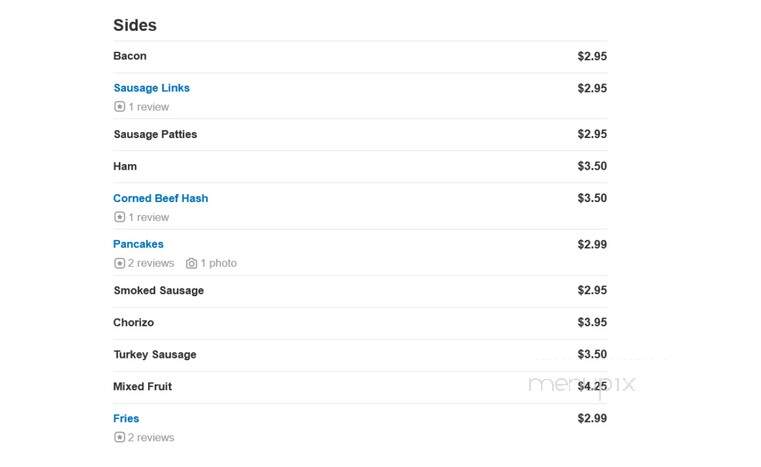
Task: Read the 1 review for Sausage Links
Action: tap(149, 107)
